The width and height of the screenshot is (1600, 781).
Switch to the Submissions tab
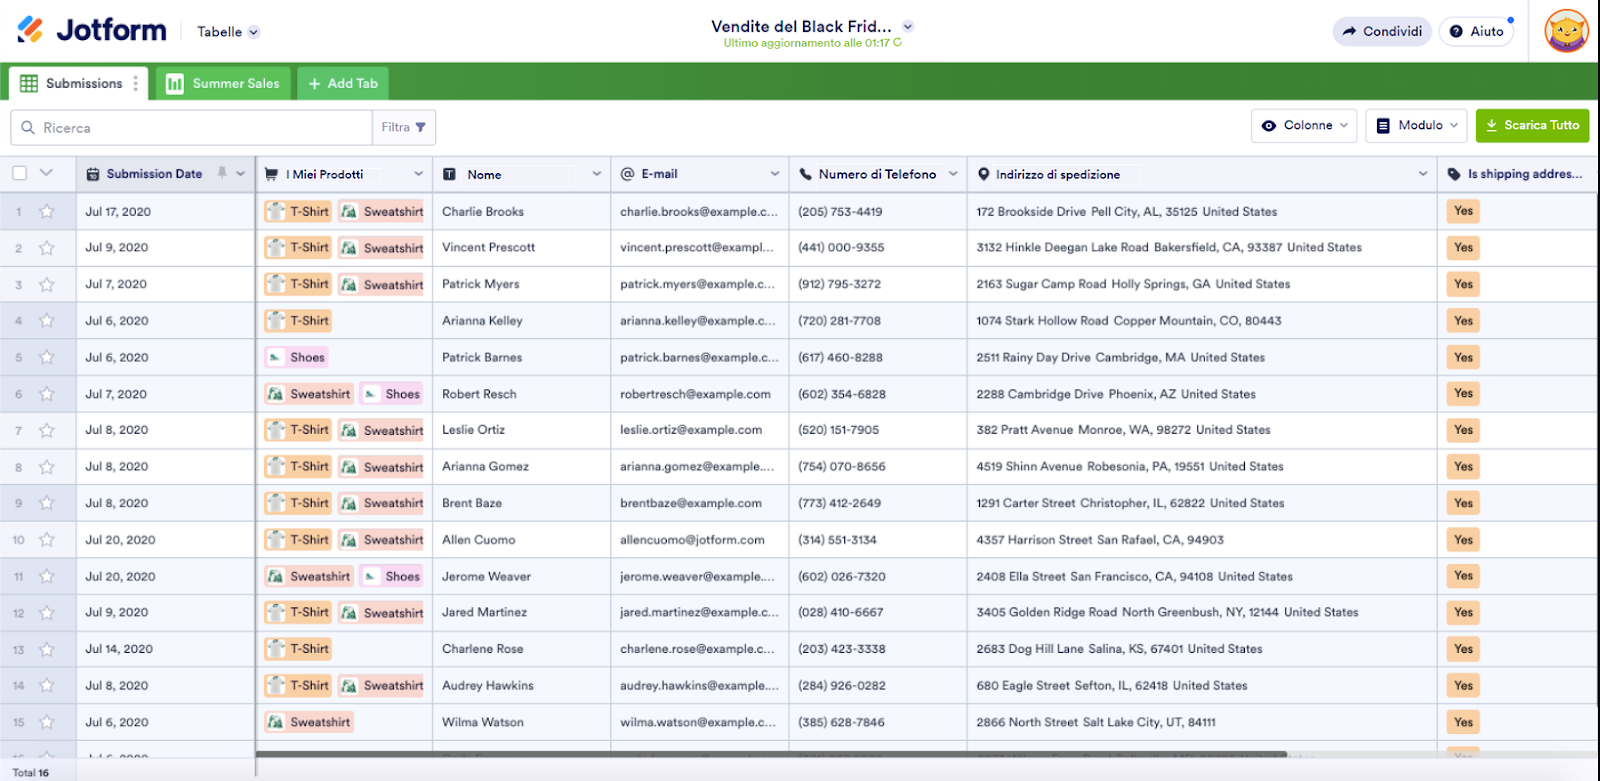click(x=78, y=84)
